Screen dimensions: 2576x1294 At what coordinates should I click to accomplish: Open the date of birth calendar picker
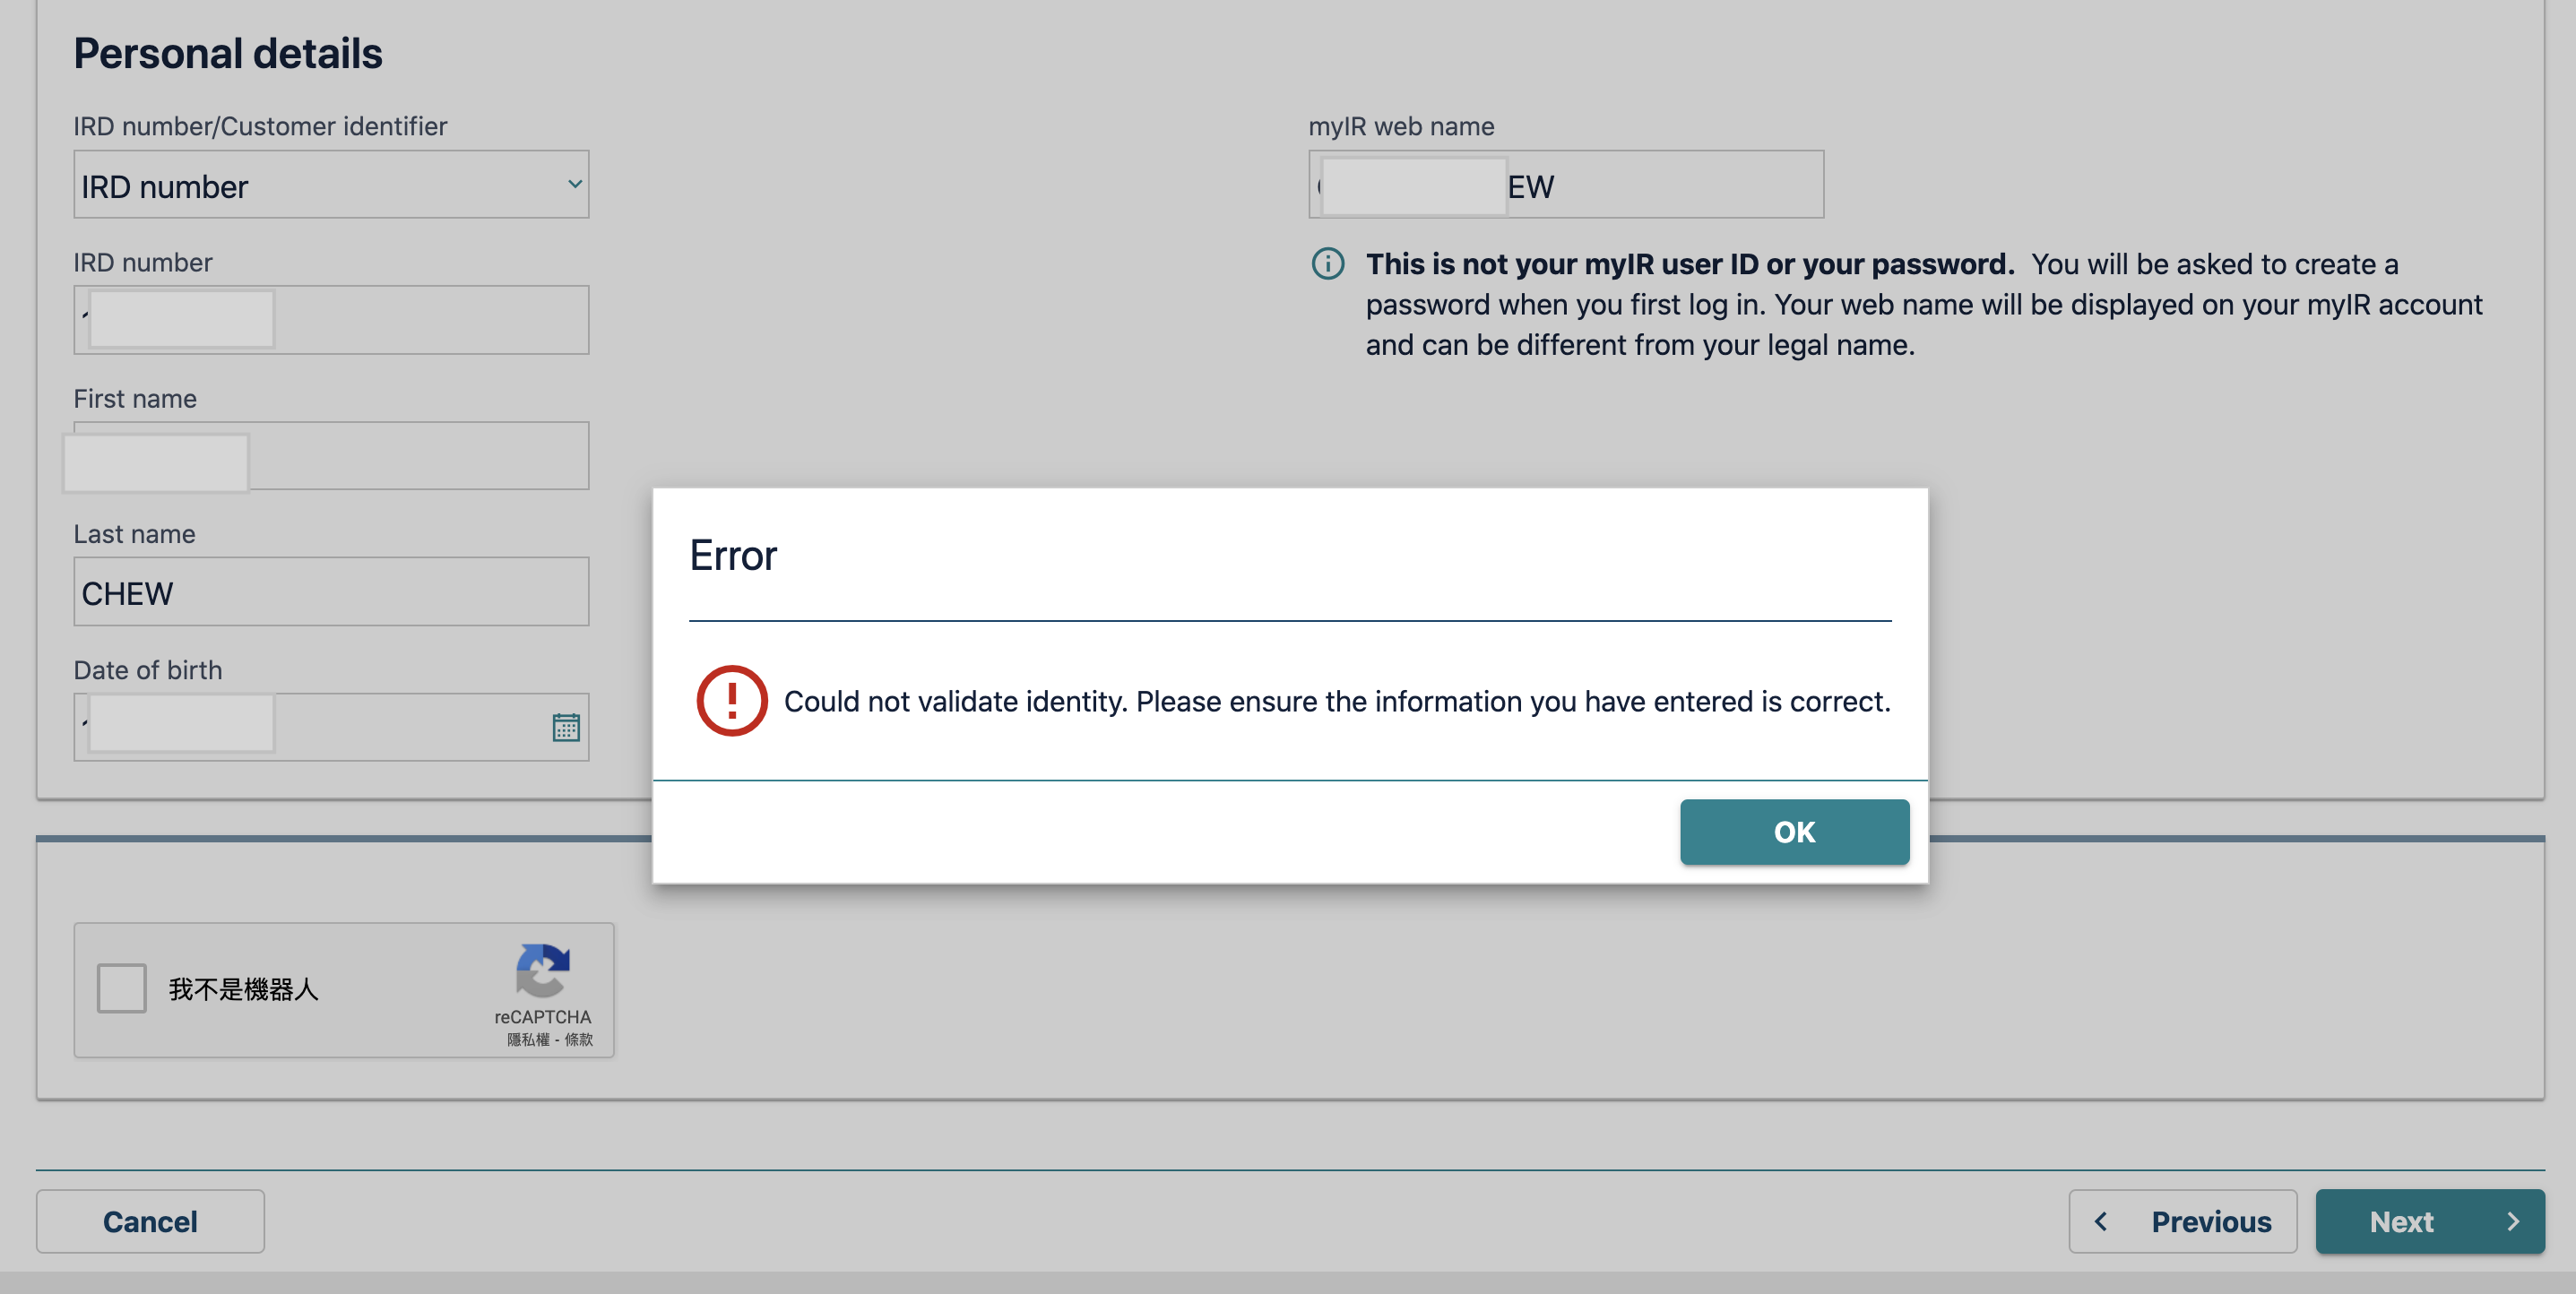click(x=566, y=727)
